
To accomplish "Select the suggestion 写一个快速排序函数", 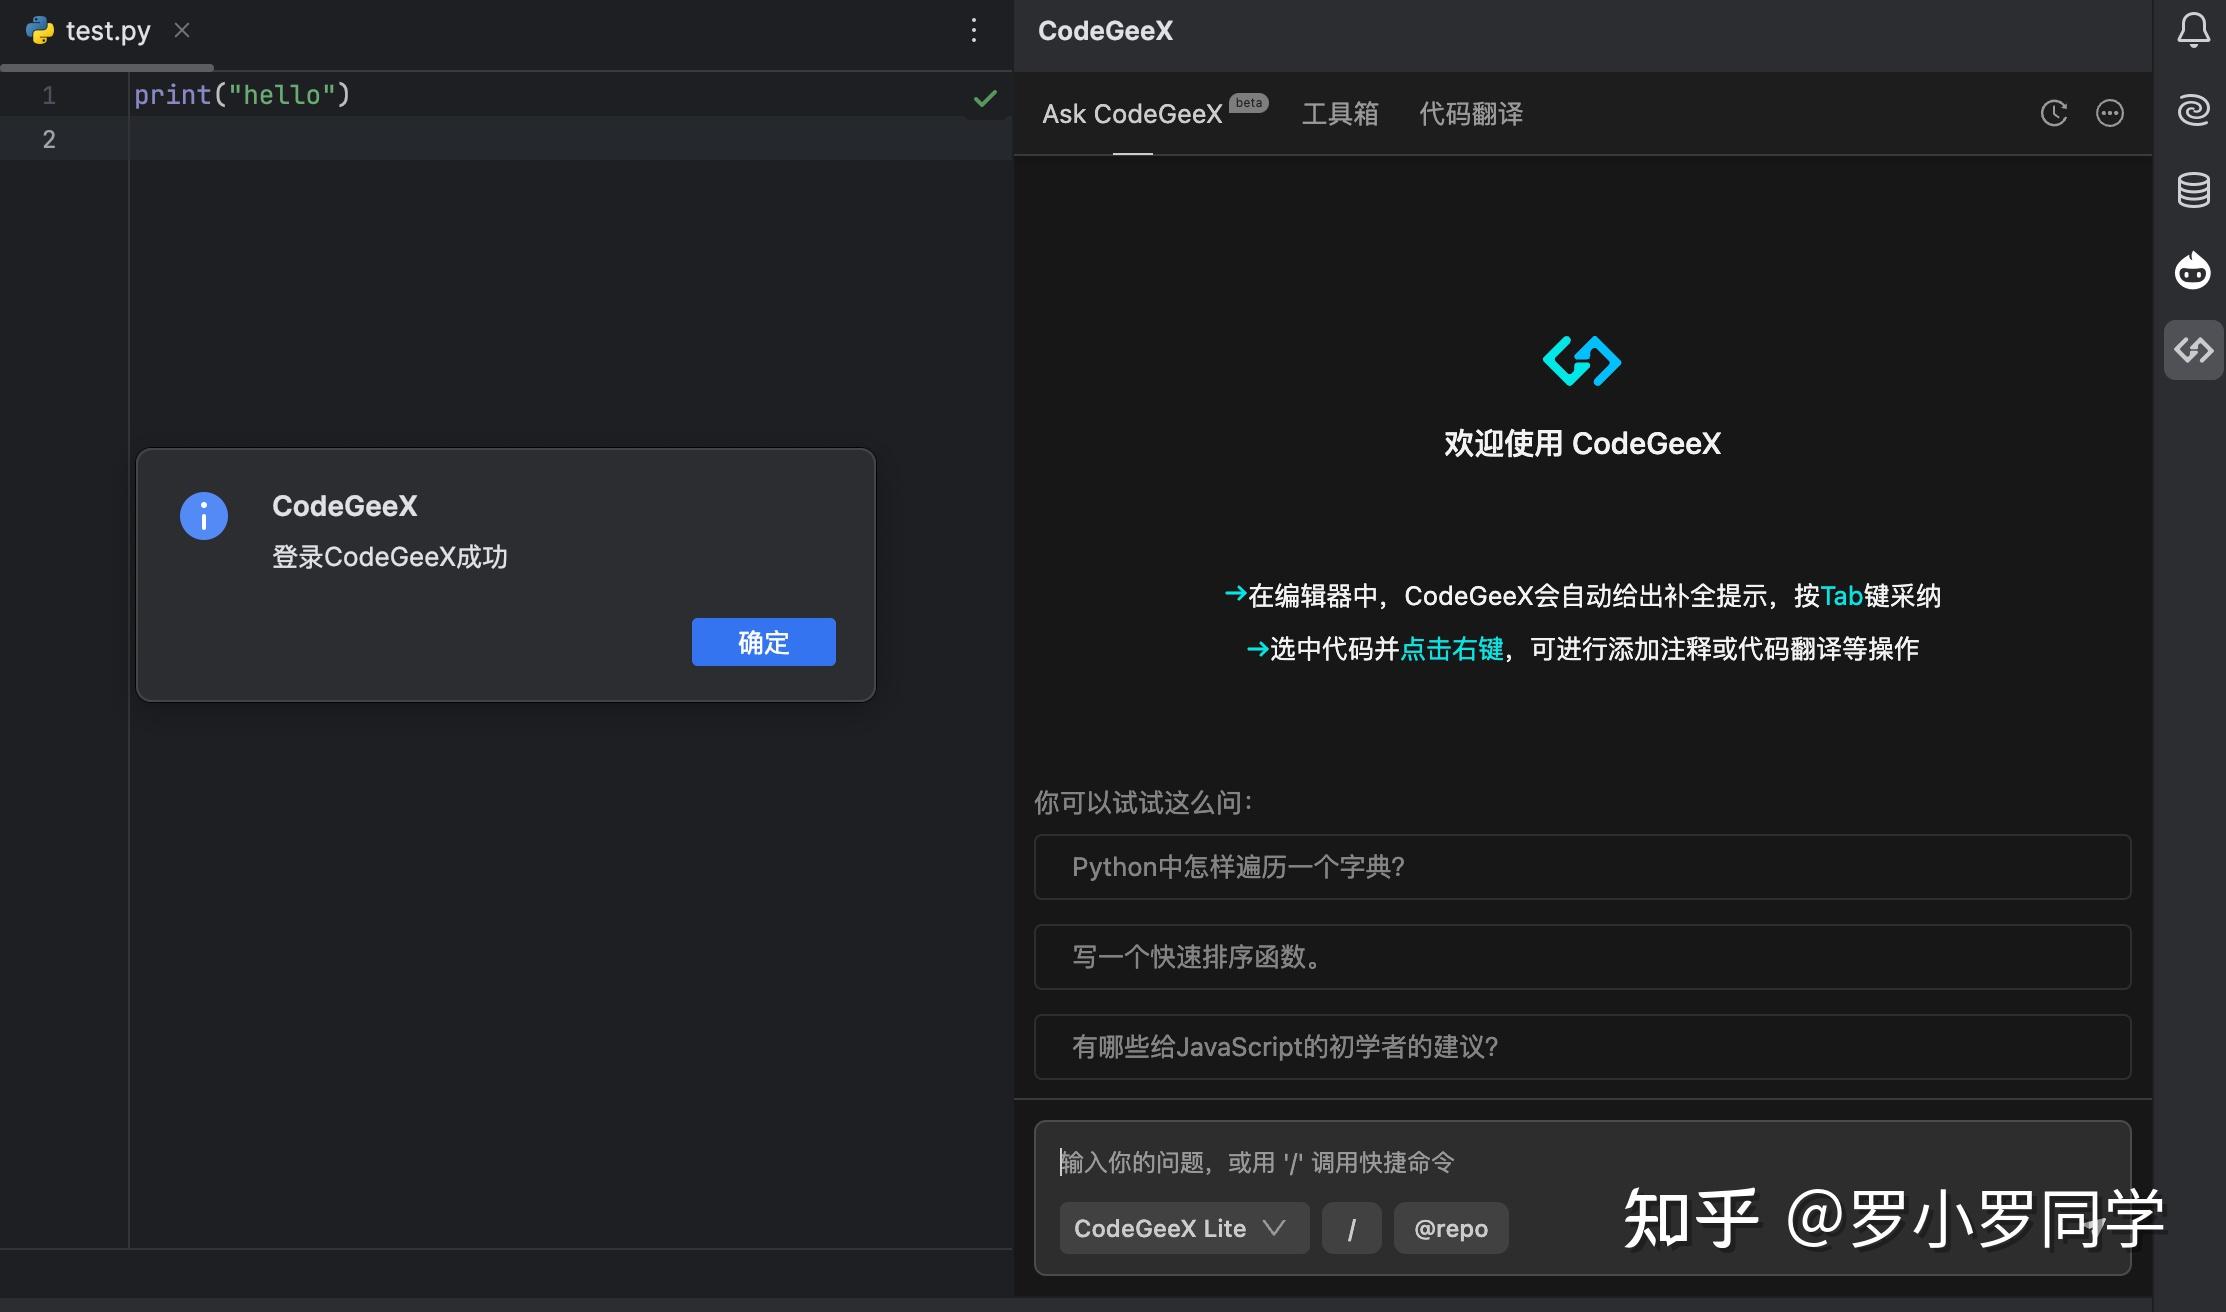I will [1581, 957].
